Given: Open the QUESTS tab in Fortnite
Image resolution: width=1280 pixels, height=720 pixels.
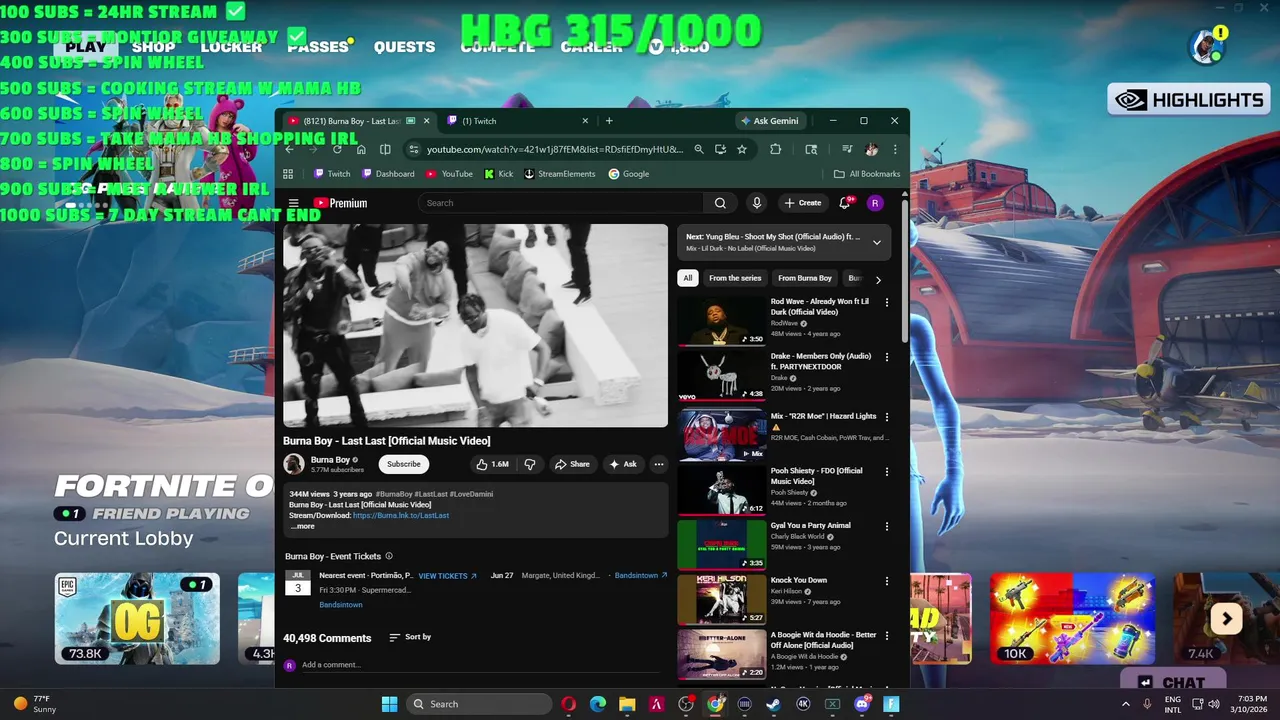Looking at the screenshot, I should (x=404, y=47).
